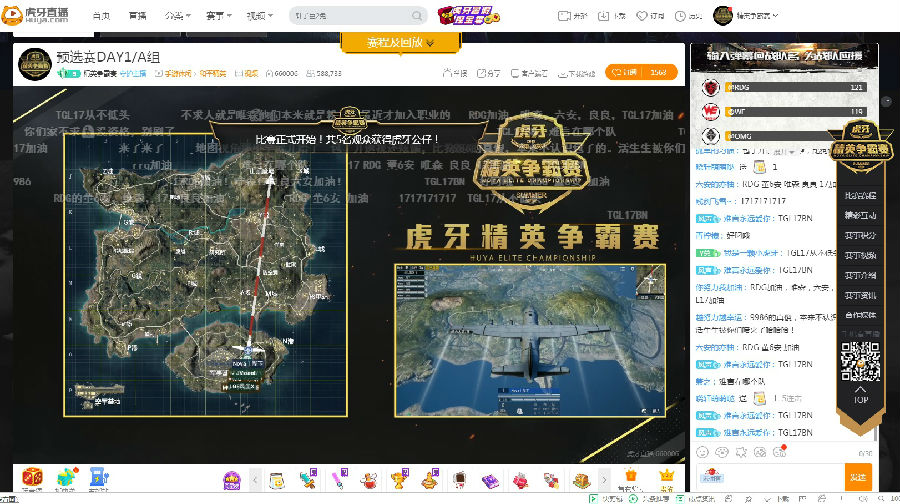900x504 pixels.
Task: Send chat with orange 发送 button
Action: (858, 477)
